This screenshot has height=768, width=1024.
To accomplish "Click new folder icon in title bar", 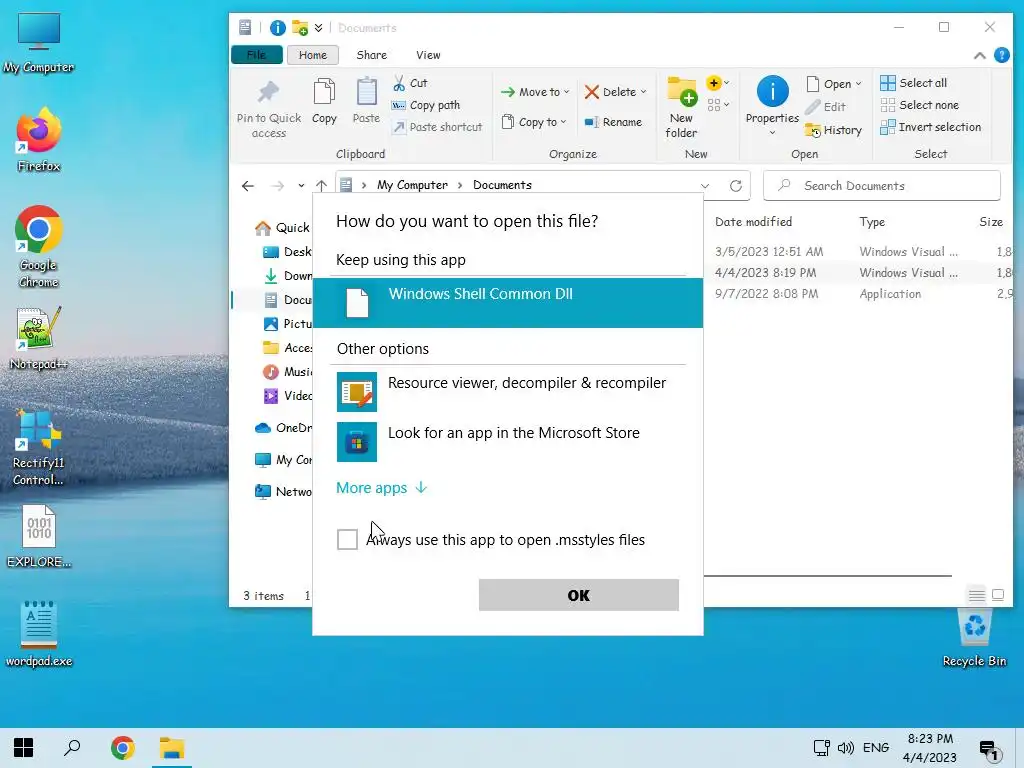I will 300,27.
